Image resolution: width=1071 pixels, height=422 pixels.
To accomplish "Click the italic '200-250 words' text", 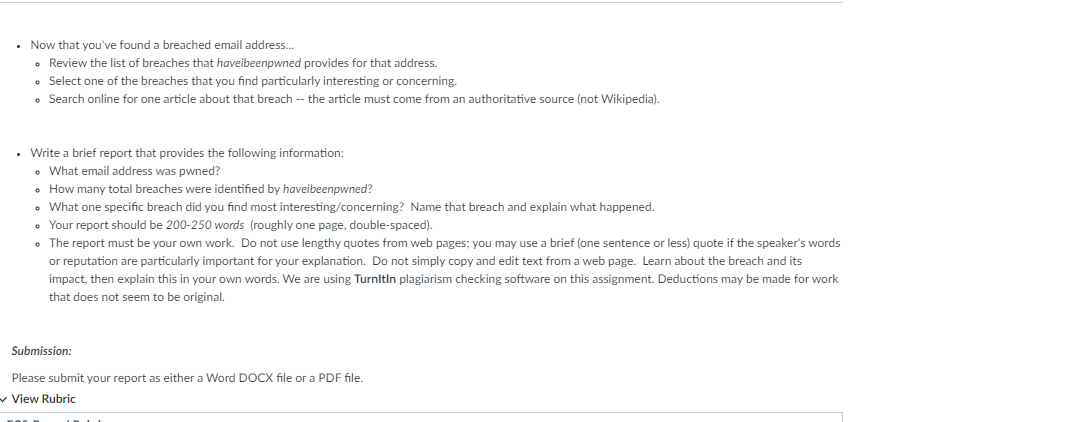I will (x=205, y=225).
